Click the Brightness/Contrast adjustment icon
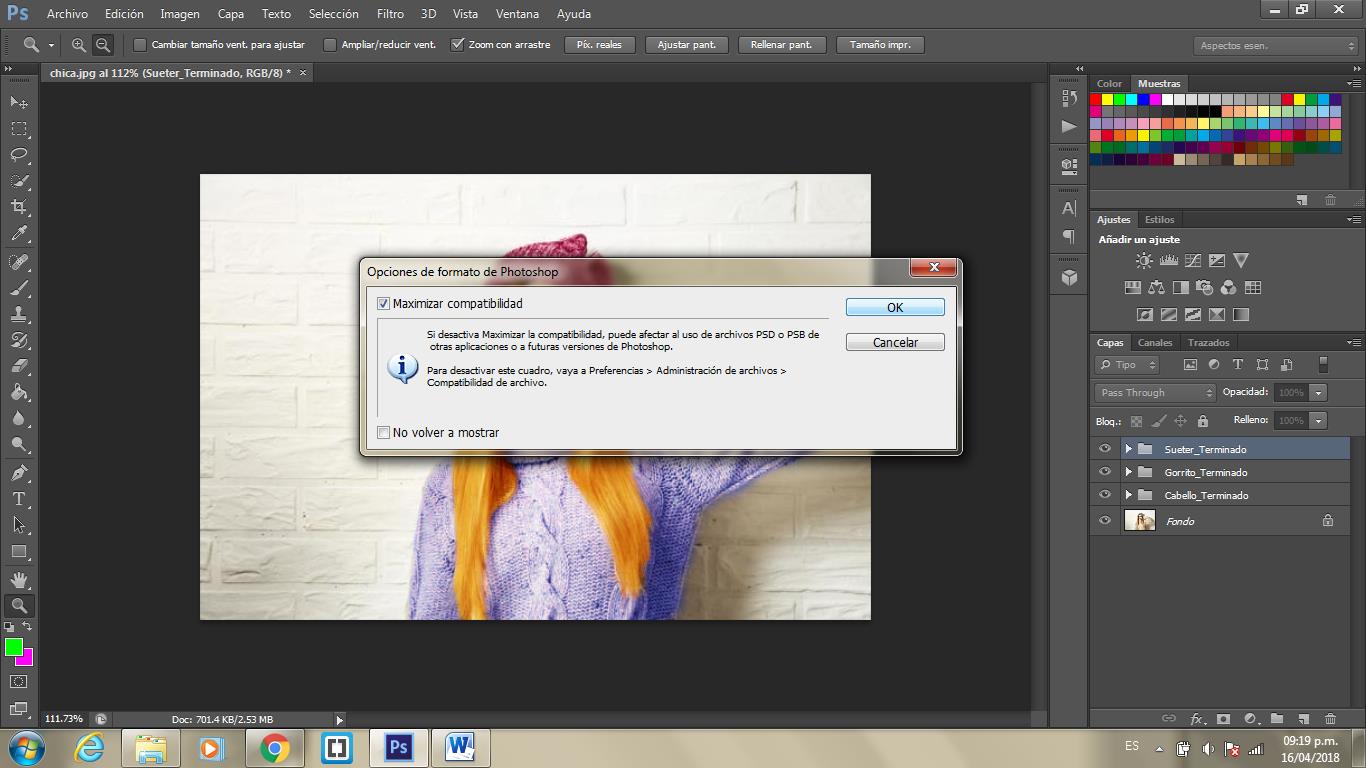This screenshot has width=1366, height=768. click(1144, 261)
